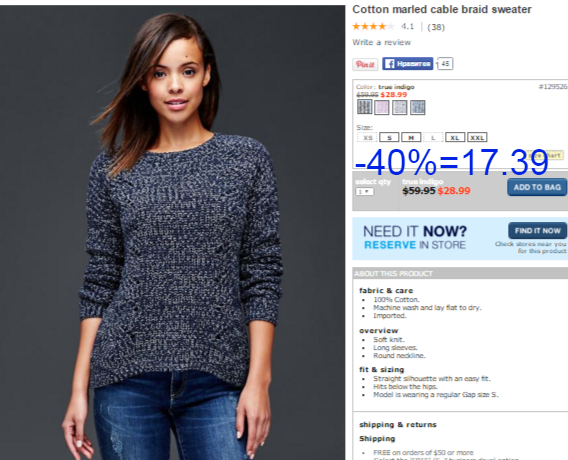Click the Facebook like button
Viewport: 568px width, 460px height.
[408, 64]
